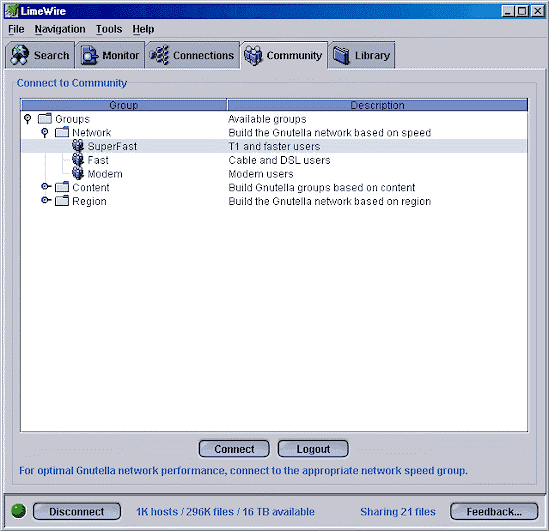Expand the Content tree node
Viewport: 550px width, 532px height.
[x=46, y=186]
